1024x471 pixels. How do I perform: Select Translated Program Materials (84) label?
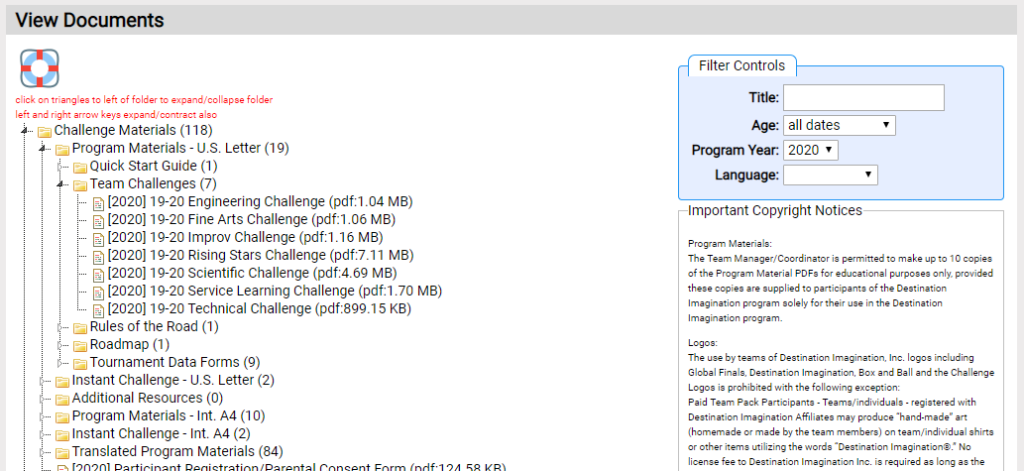click(x=178, y=451)
